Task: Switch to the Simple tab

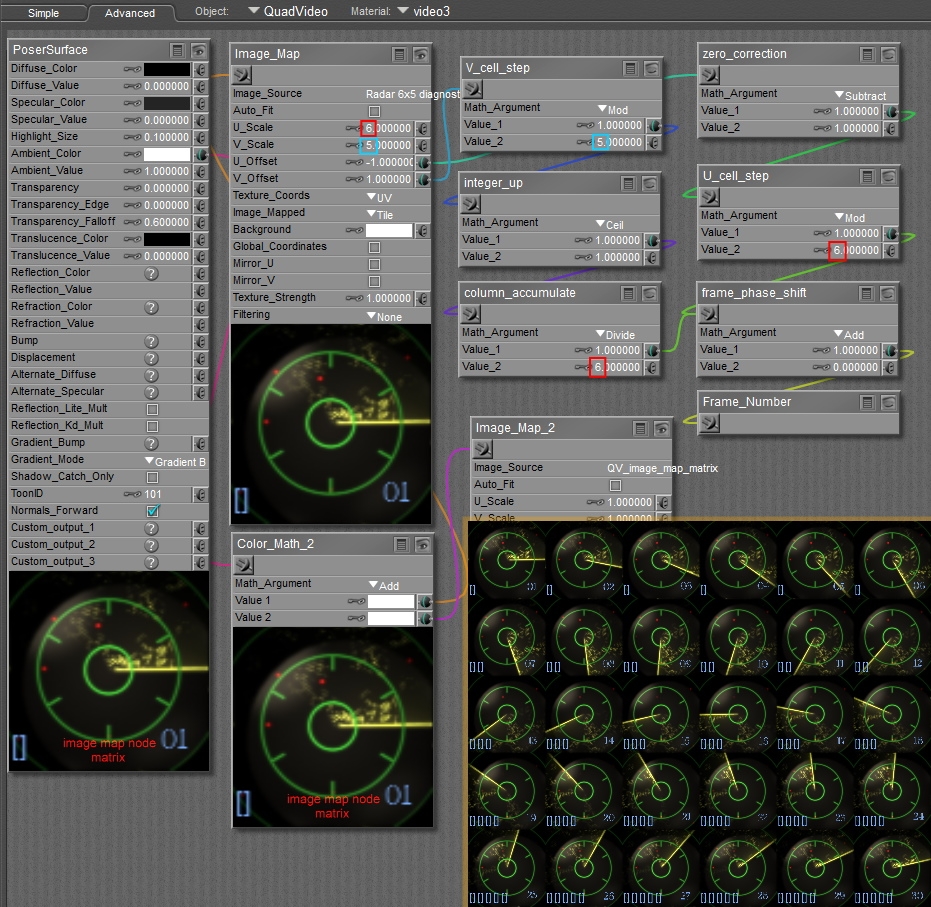Action: (43, 13)
